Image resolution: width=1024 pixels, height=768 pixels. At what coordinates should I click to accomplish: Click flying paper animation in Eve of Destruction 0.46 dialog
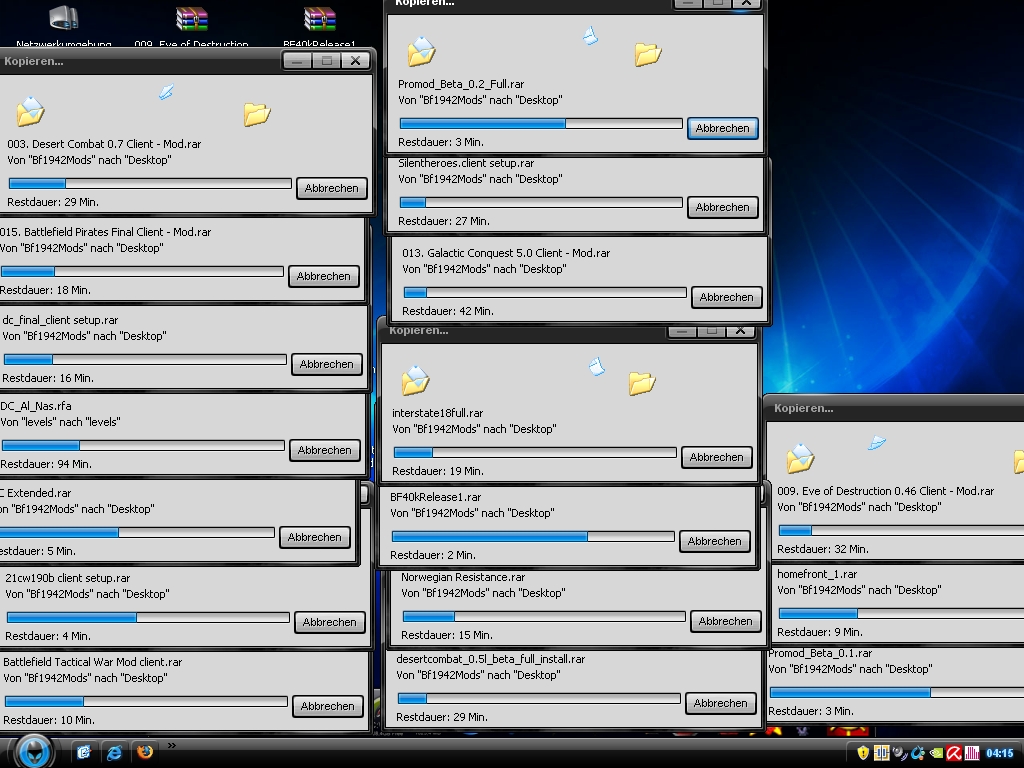(x=877, y=443)
